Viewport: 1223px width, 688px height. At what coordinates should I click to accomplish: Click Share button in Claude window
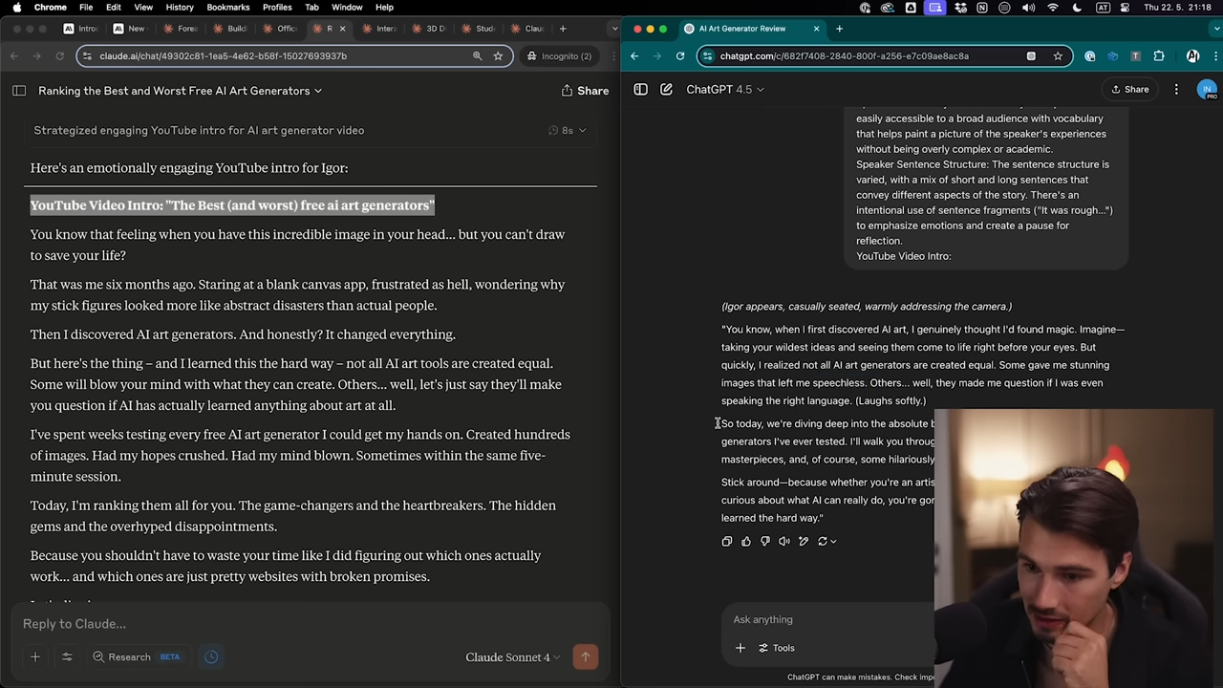click(x=585, y=91)
